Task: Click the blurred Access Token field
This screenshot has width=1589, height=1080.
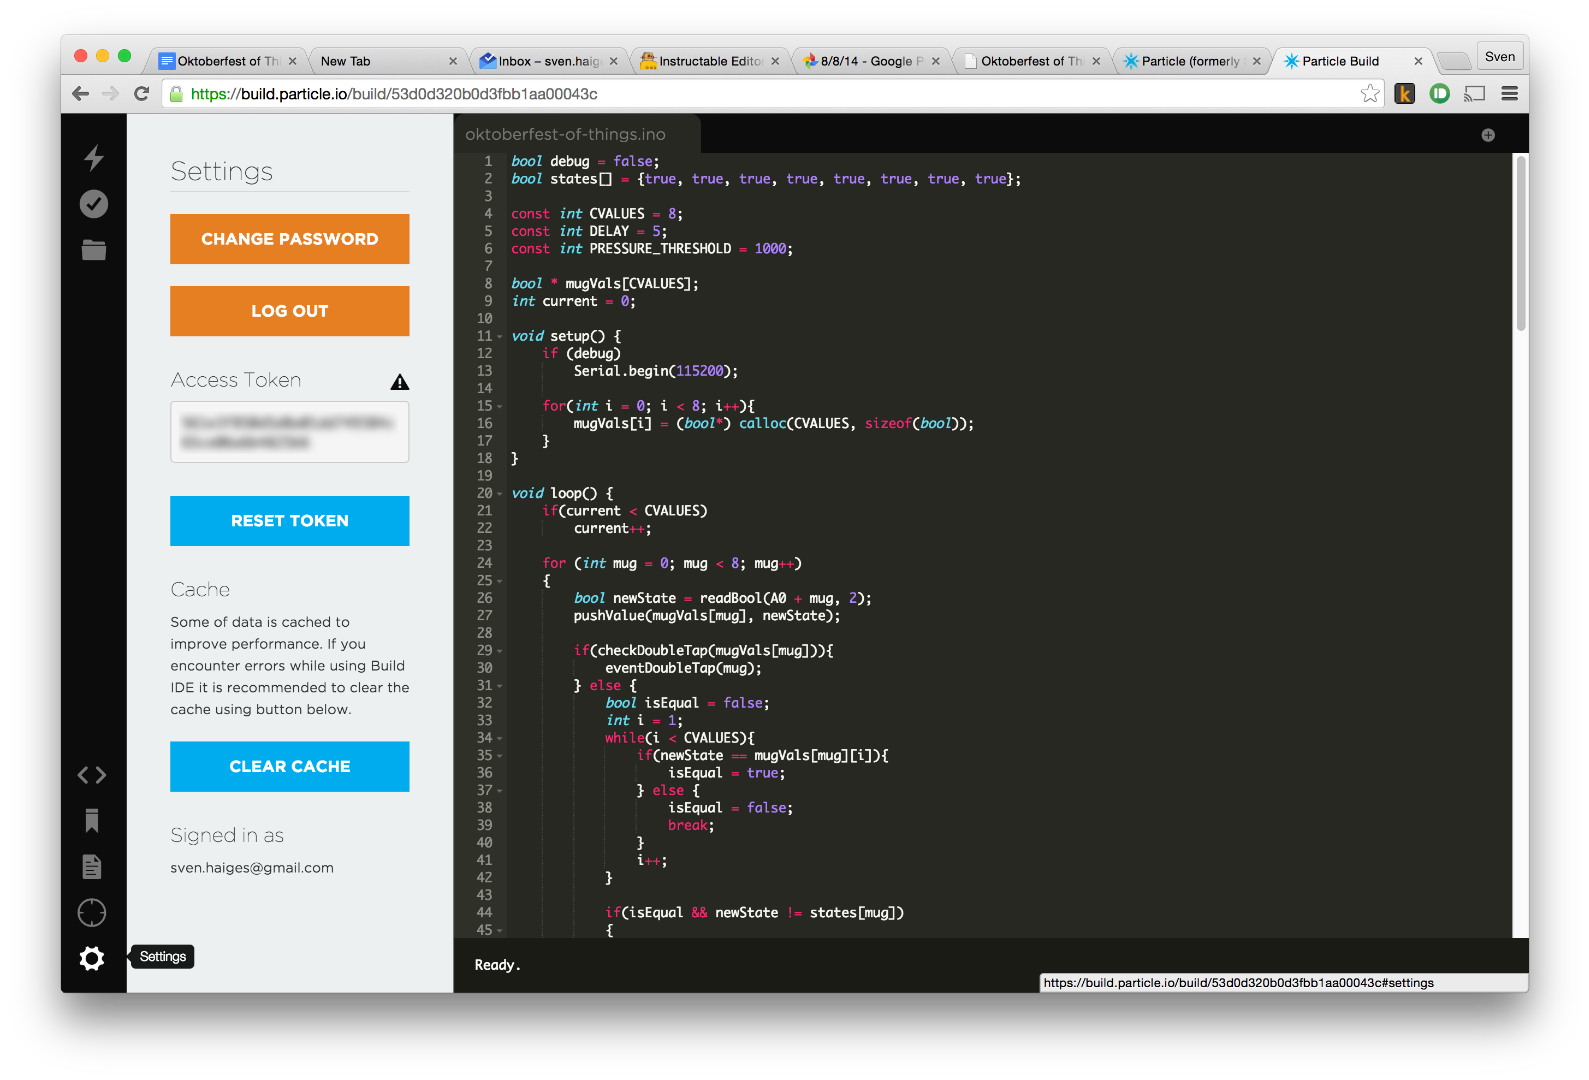Action: pyautogui.click(x=290, y=432)
